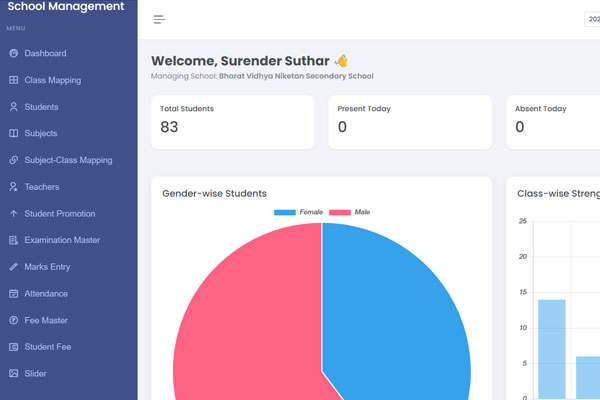
Task: Click the Teachers person icon
Action: pyautogui.click(x=14, y=187)
